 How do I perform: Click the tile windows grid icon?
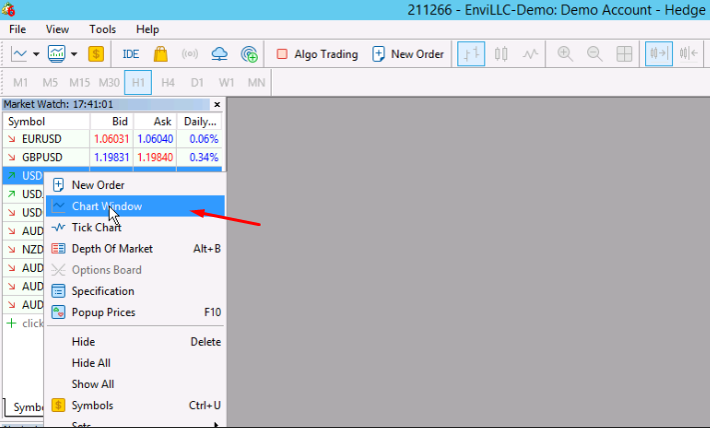(624, 54)
